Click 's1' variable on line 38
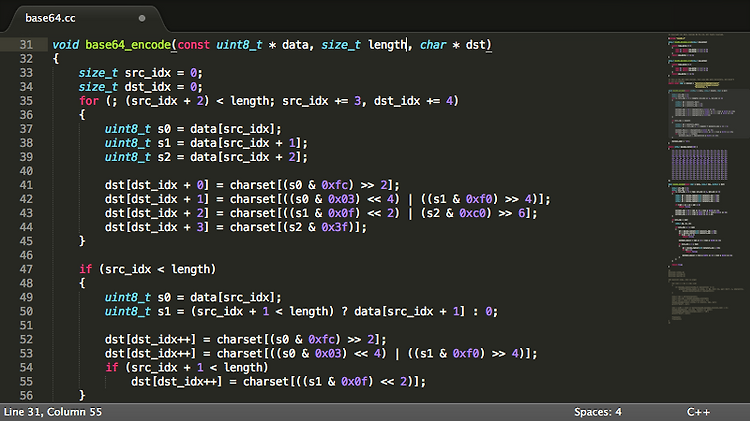This screenshot has height=421, width=750. [x=164, y=143]
